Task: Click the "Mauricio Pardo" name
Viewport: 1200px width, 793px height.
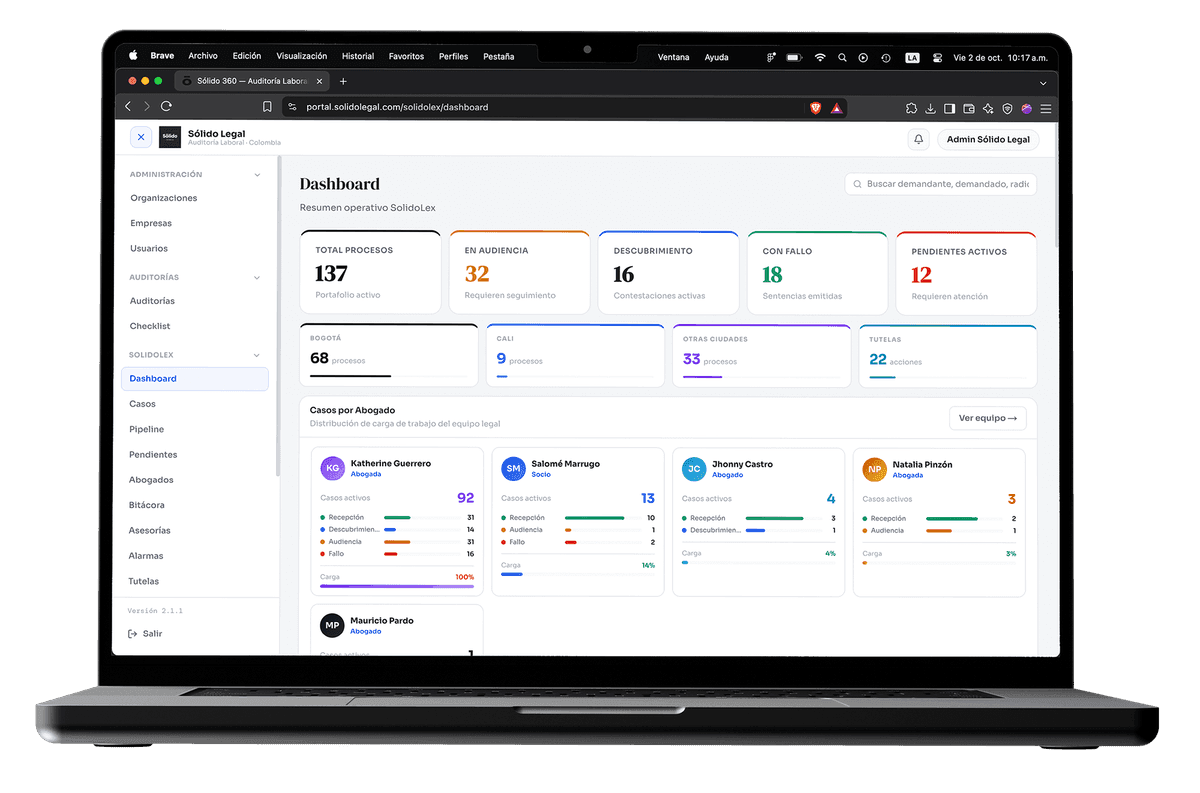Action: click(x=382, y=621)
